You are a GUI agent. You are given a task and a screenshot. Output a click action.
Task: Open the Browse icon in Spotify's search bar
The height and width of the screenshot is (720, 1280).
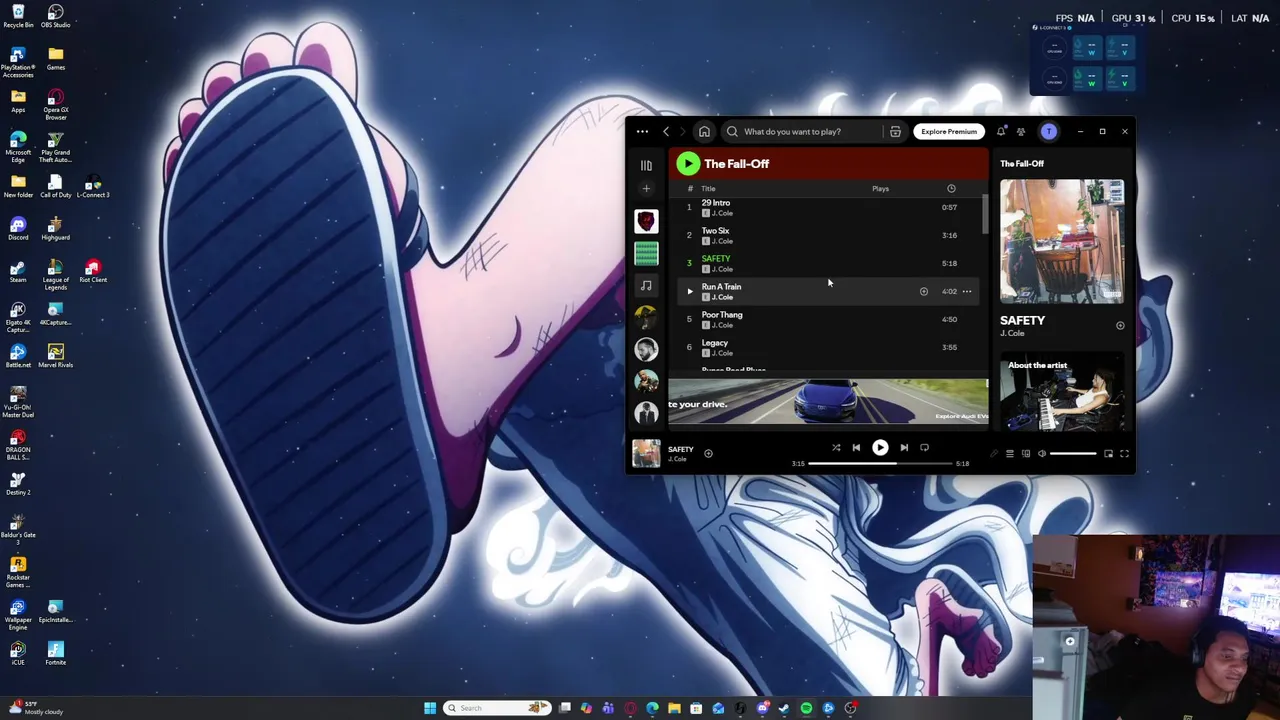point(895,131)
